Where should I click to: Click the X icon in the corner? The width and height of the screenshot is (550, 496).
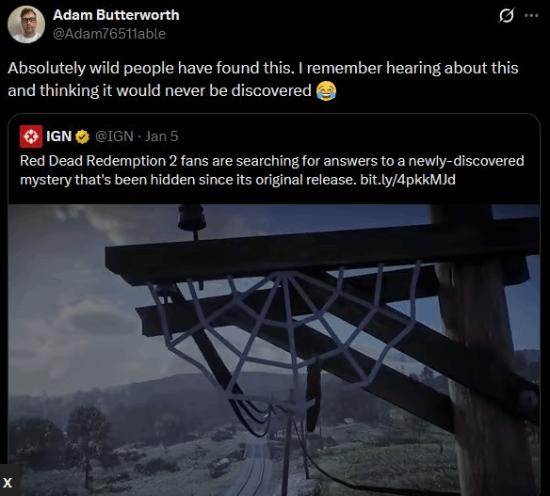point(7,483)
